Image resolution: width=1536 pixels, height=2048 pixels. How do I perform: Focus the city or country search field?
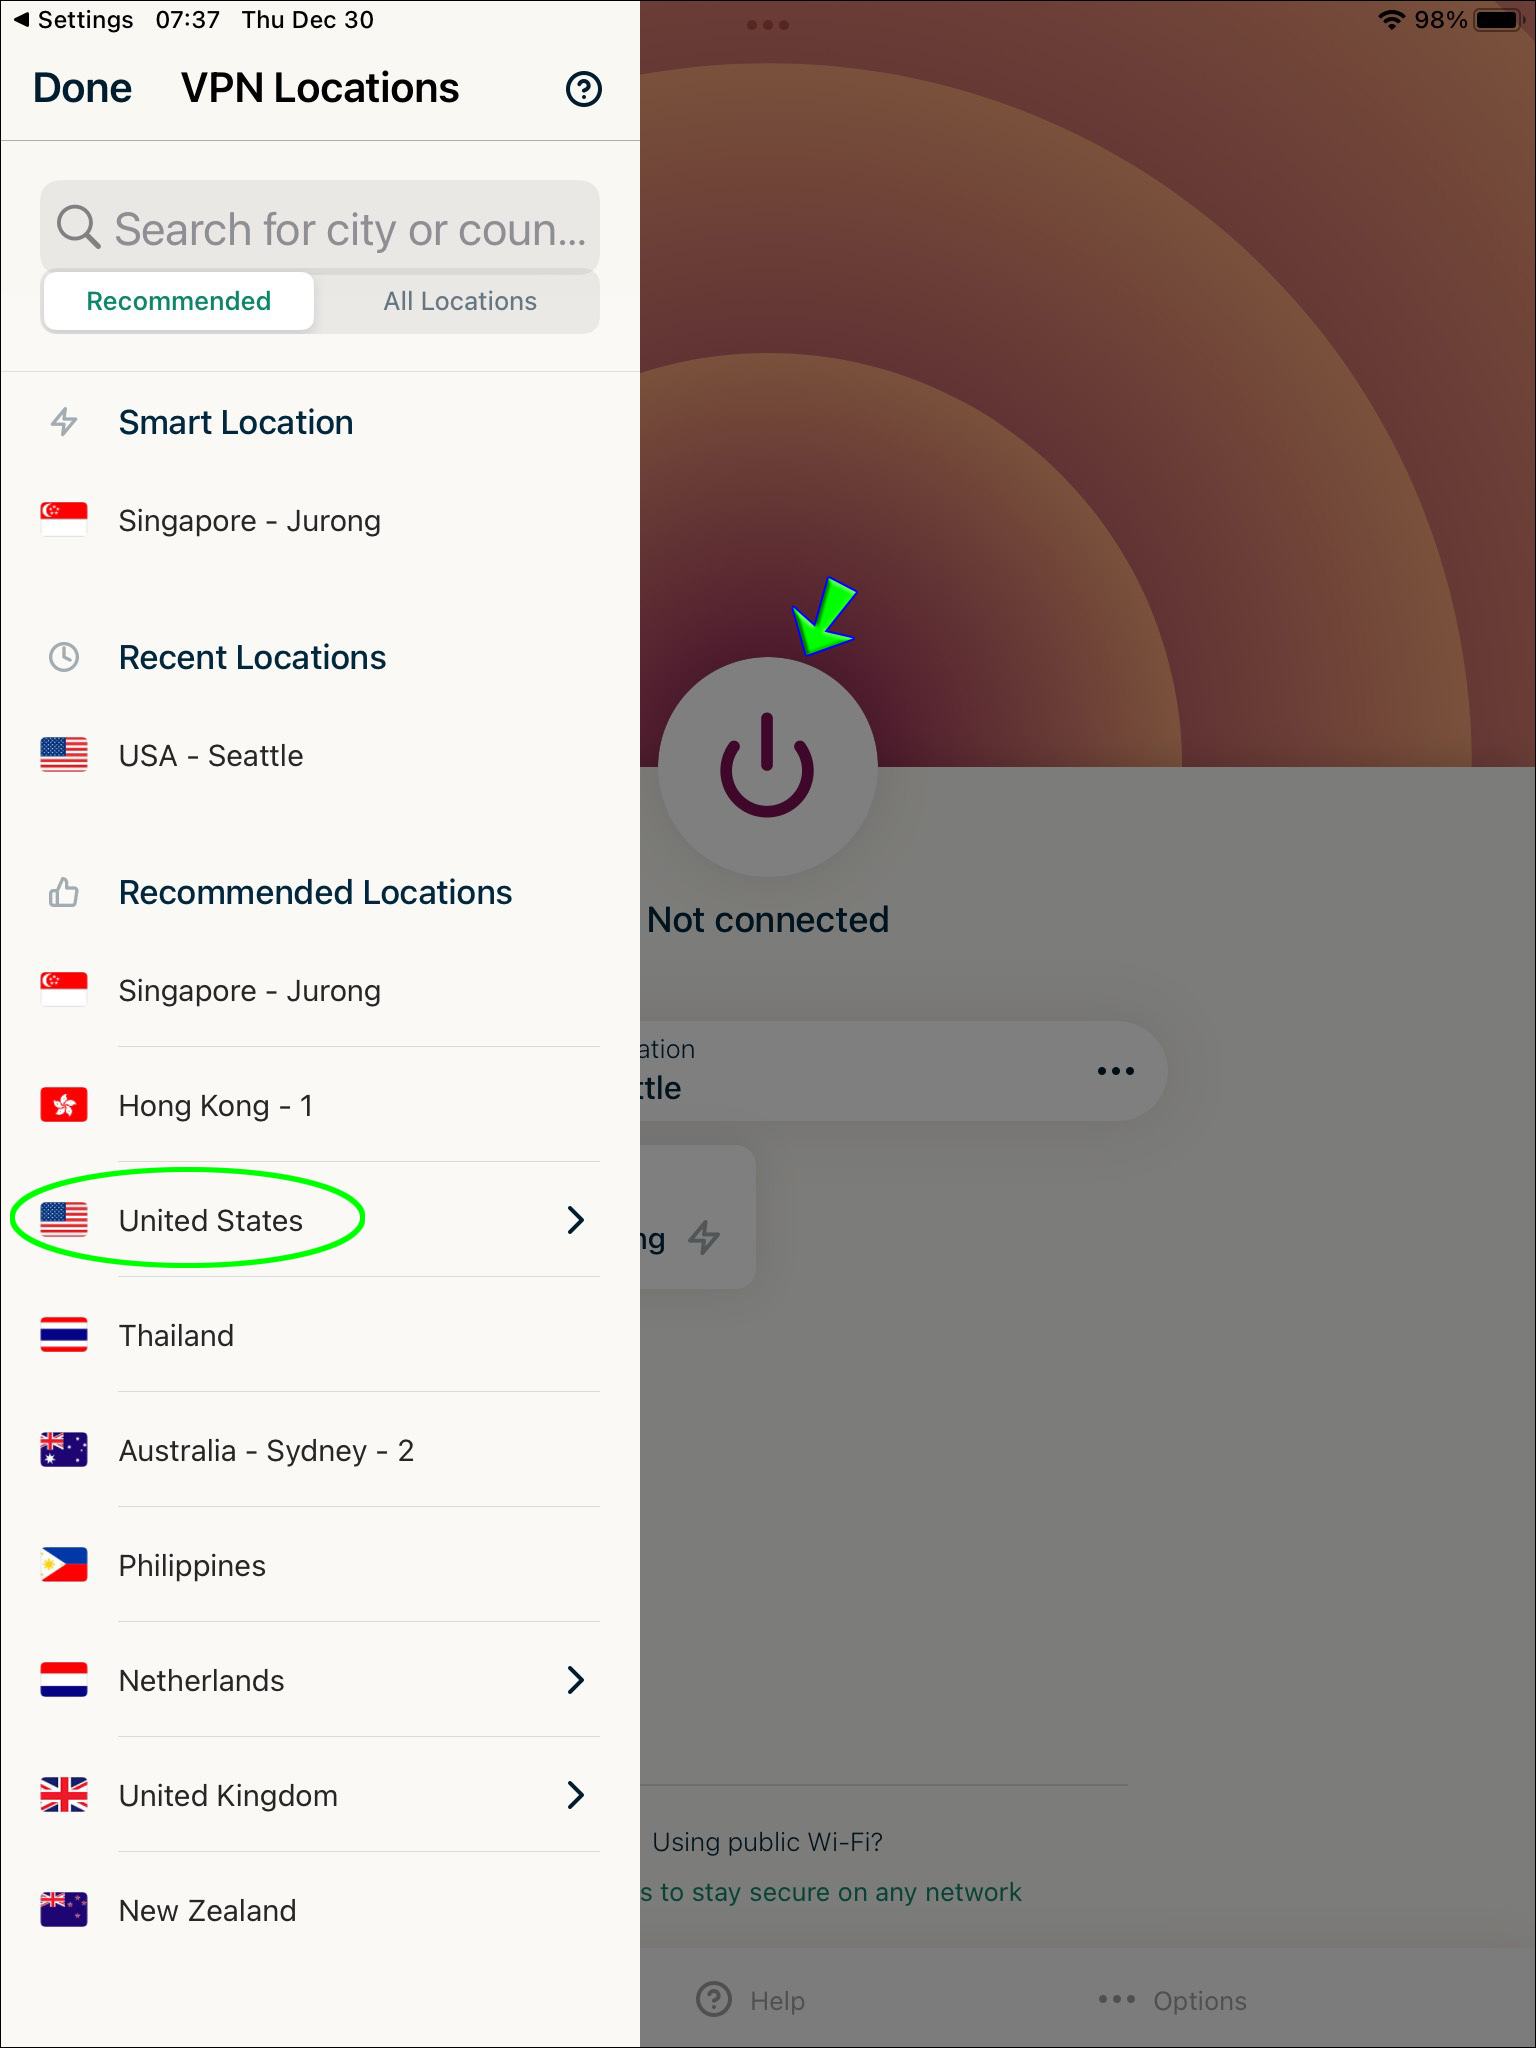[320, 227]
